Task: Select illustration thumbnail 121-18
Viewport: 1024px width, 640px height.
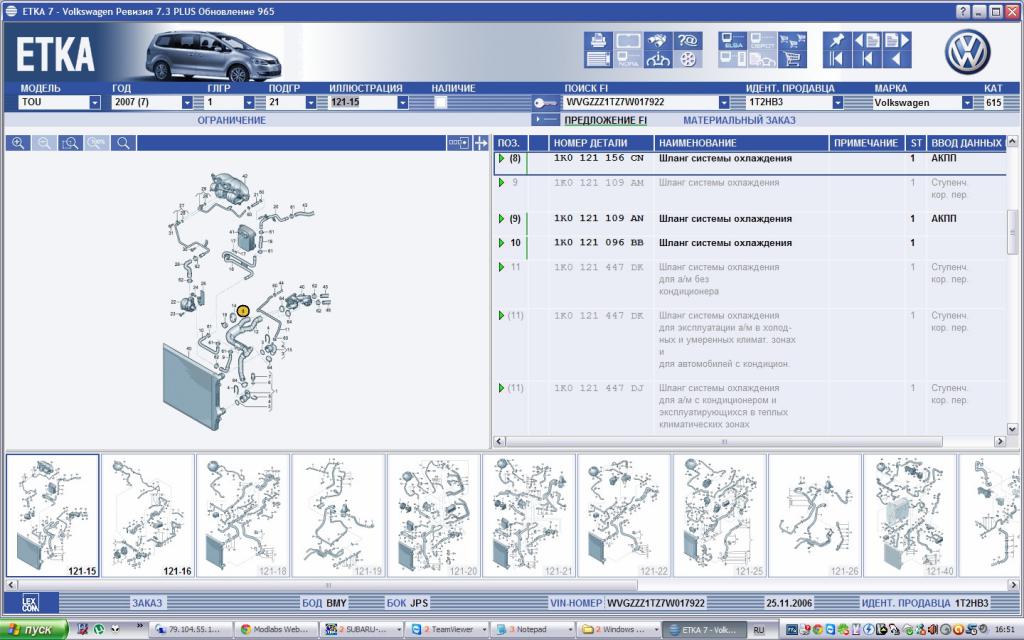Action: (x=243, y=516)
